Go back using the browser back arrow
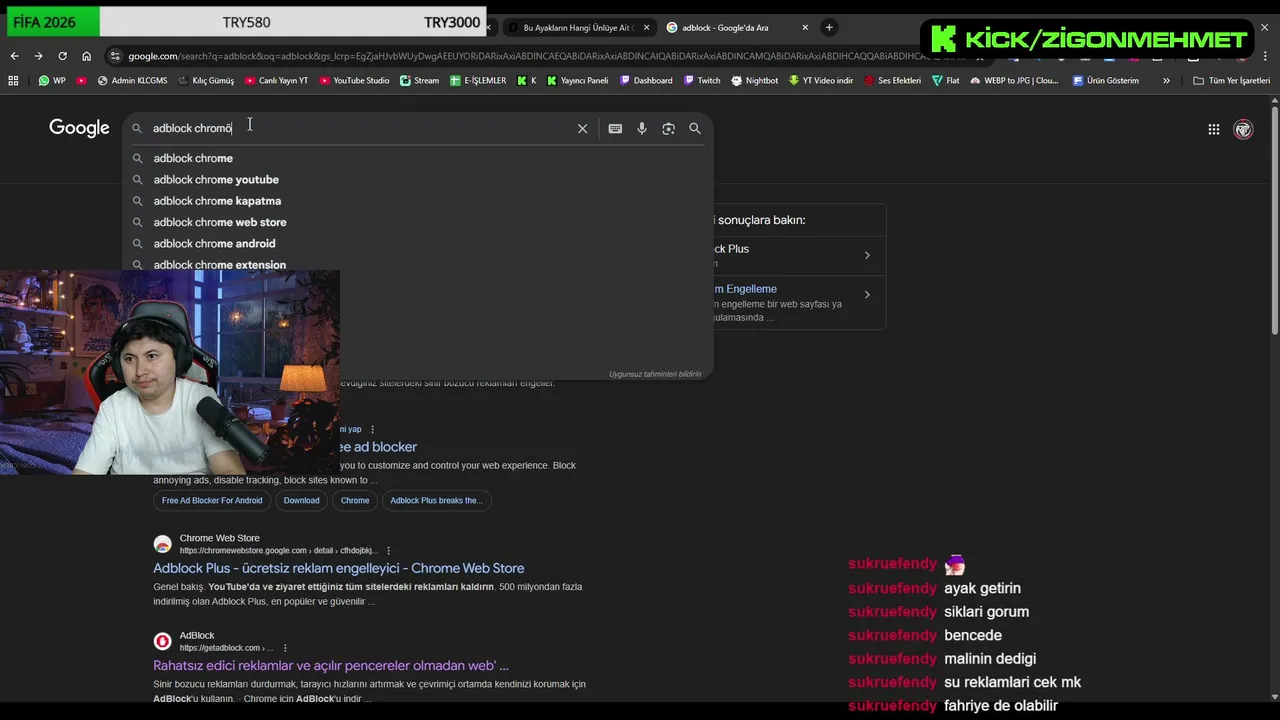This screenshot has width=1280, height=720. 14,56
